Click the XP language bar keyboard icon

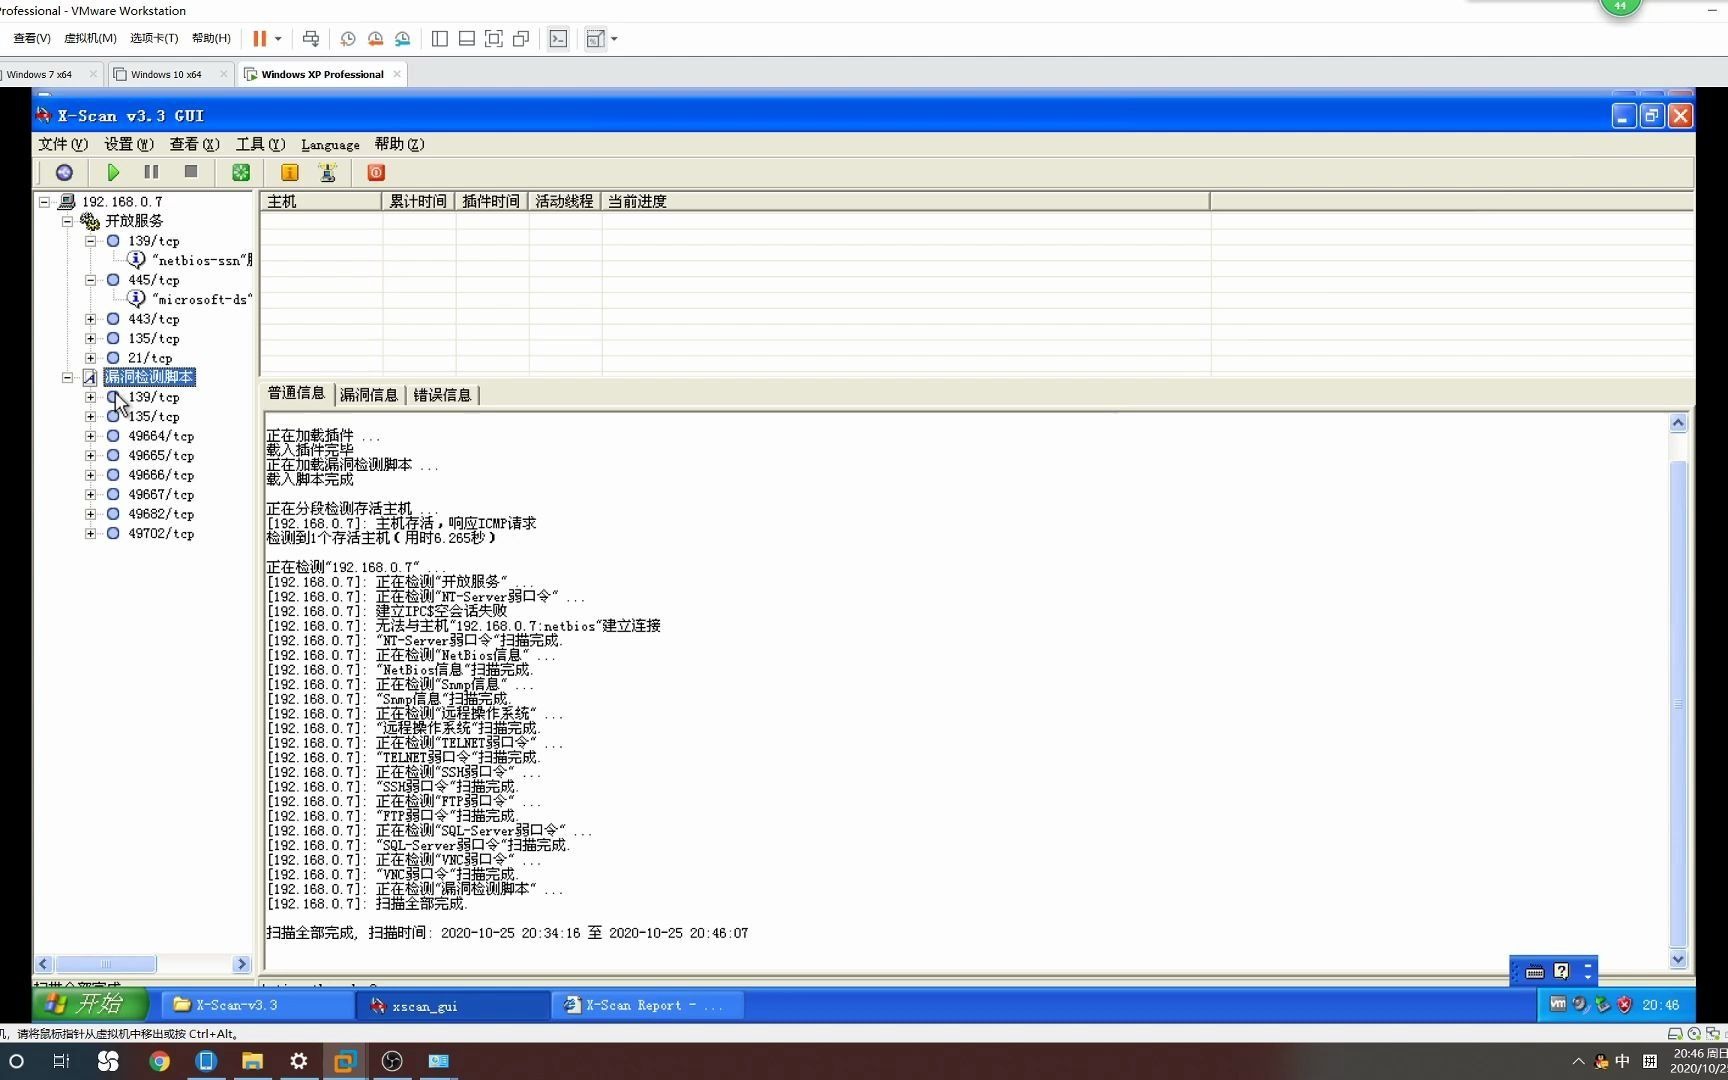(1535, 971)
